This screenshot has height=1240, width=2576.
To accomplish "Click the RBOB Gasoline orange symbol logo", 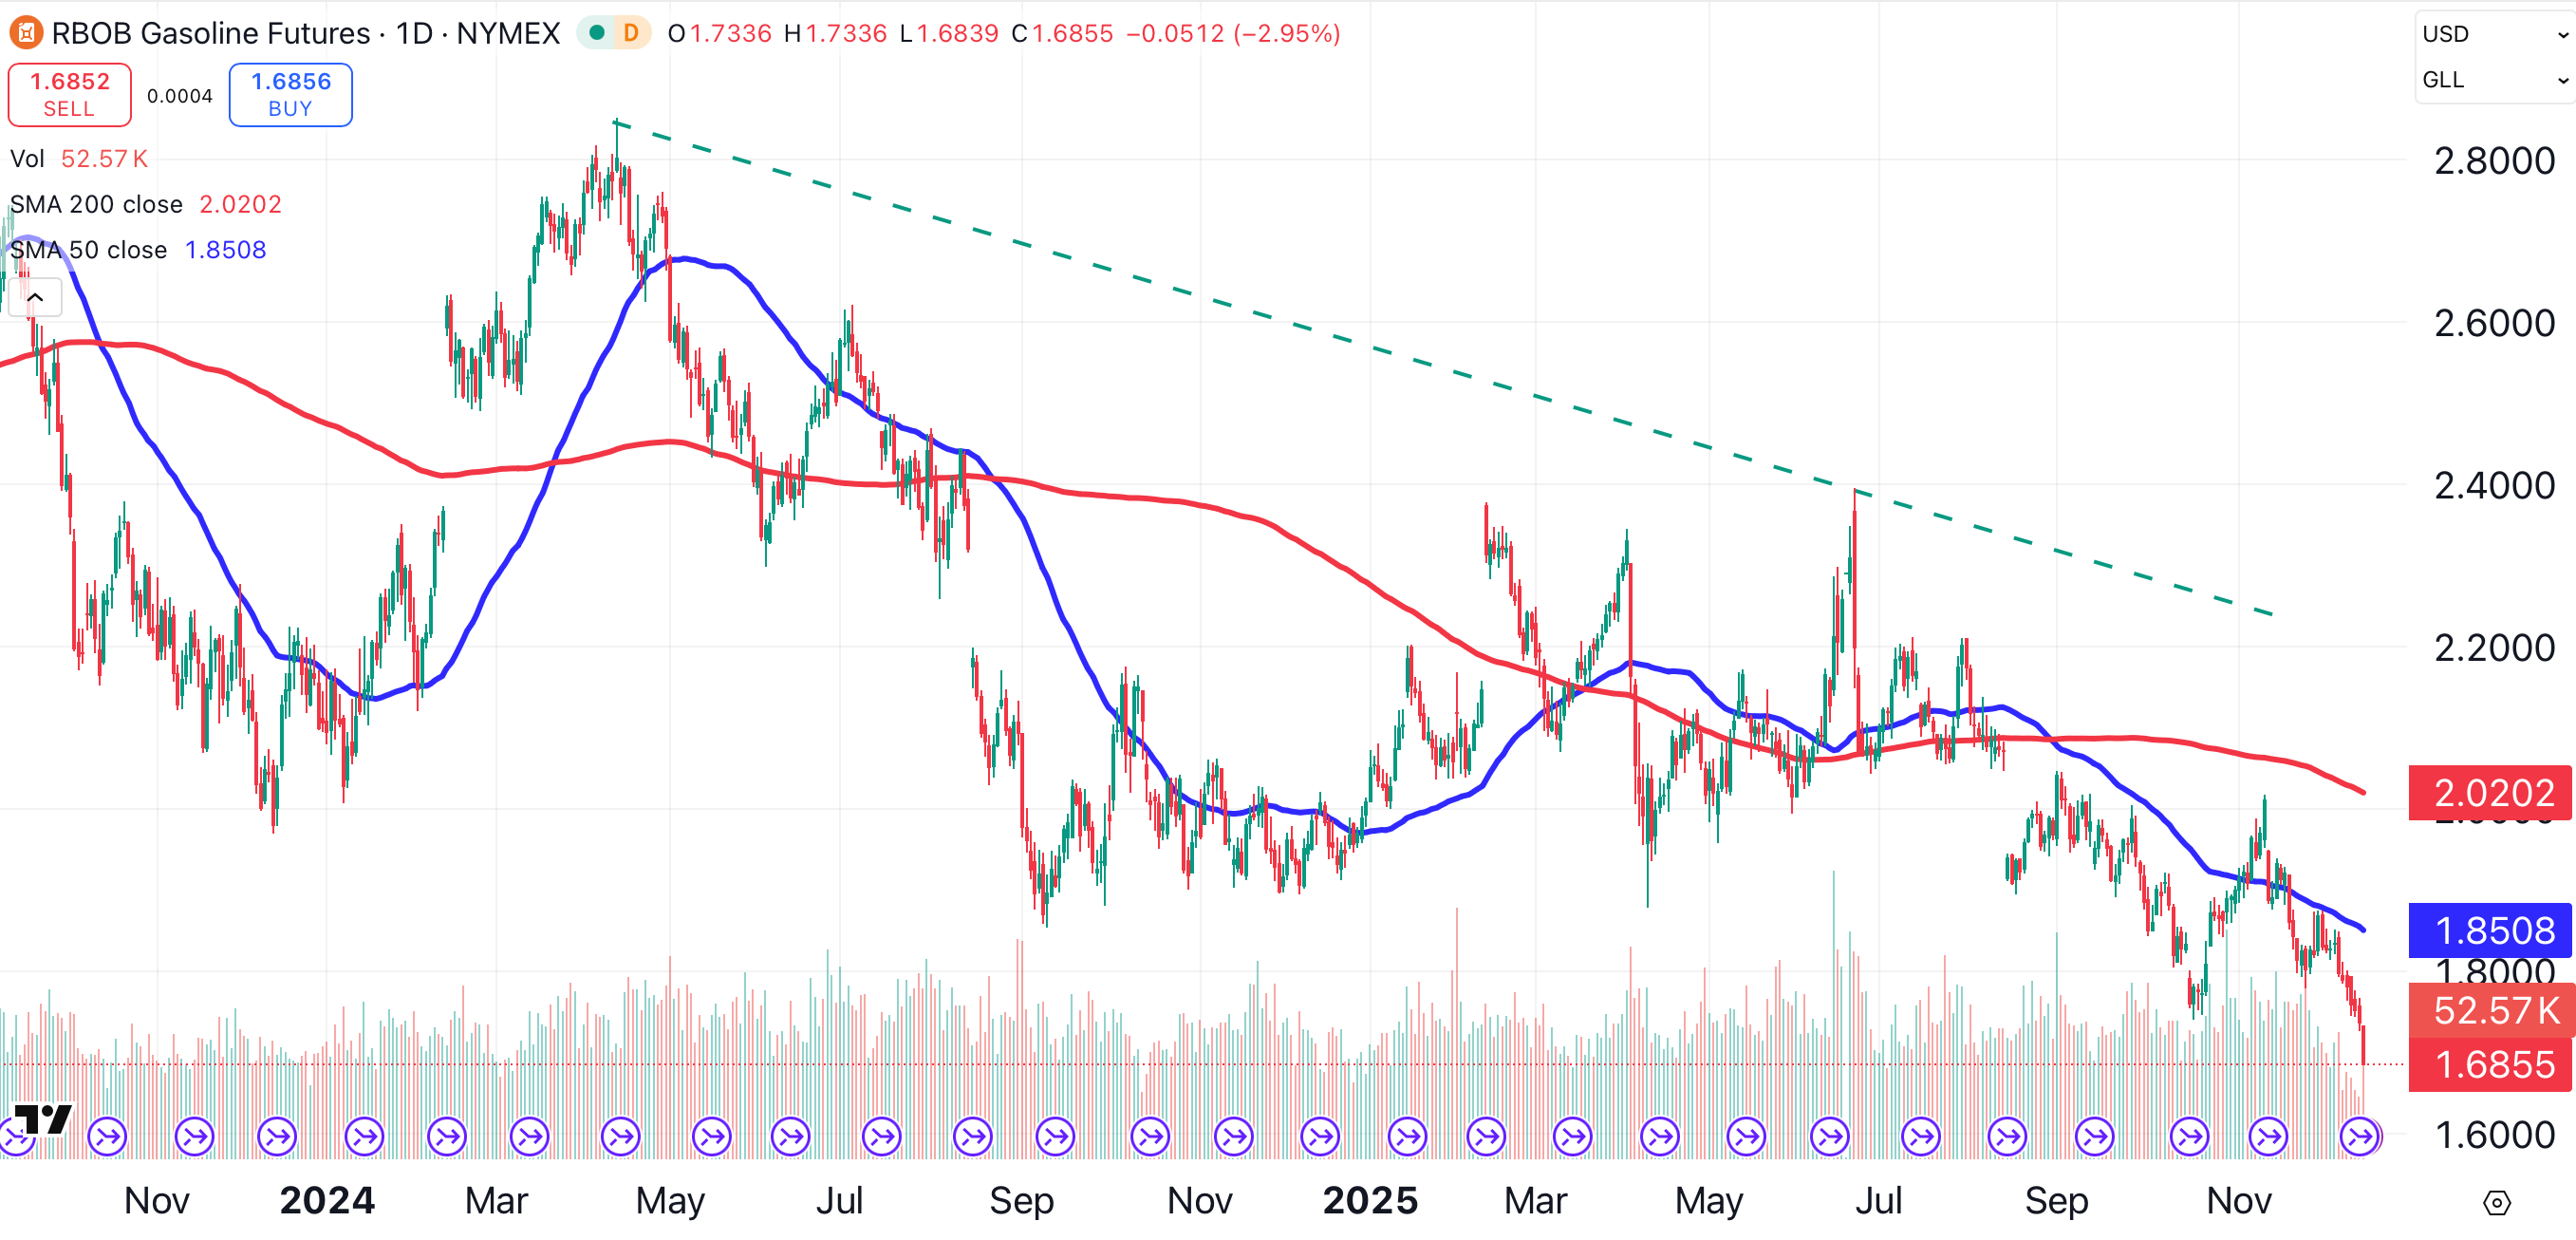I will (25, 33).
